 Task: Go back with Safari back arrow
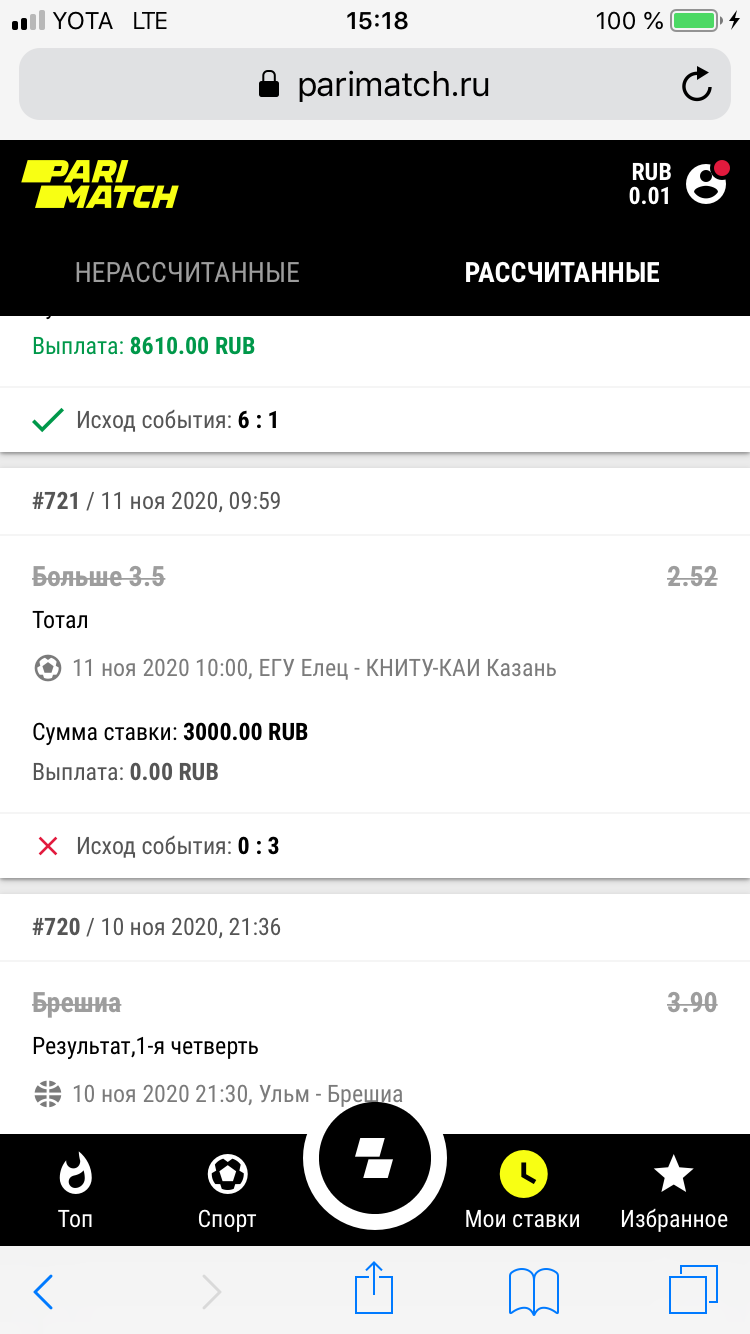44,1291
